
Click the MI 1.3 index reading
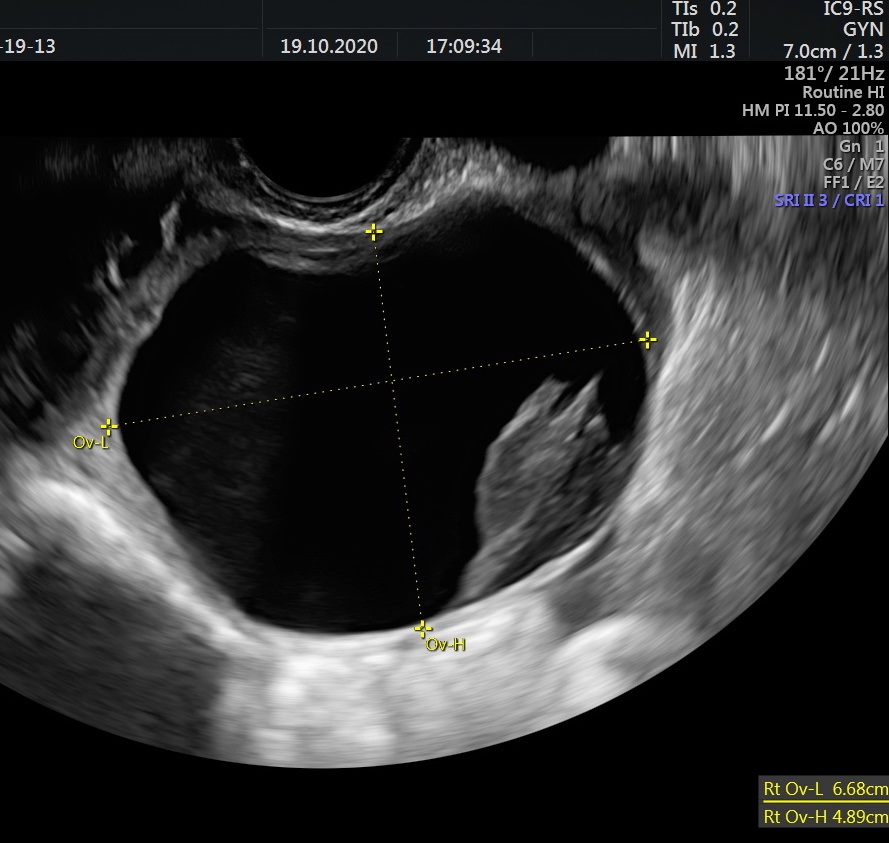pos(703,51)
